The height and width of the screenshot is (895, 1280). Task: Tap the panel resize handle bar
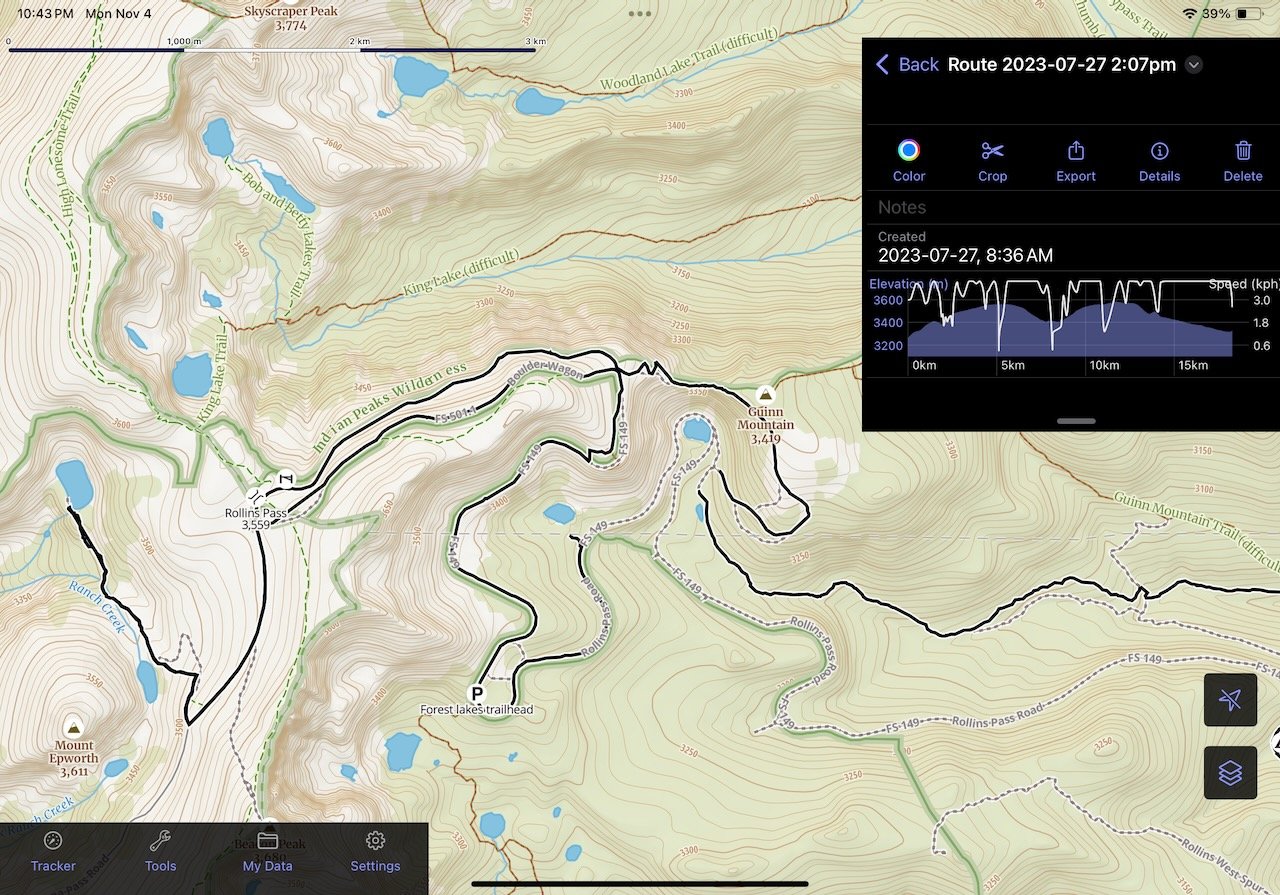1076,421
